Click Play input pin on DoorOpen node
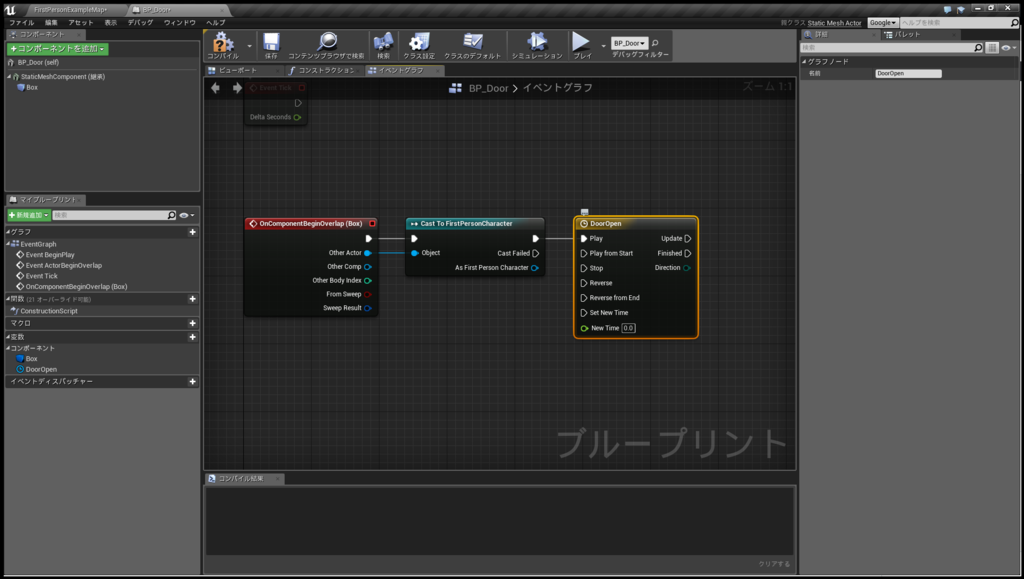 (x=584, y=239)
